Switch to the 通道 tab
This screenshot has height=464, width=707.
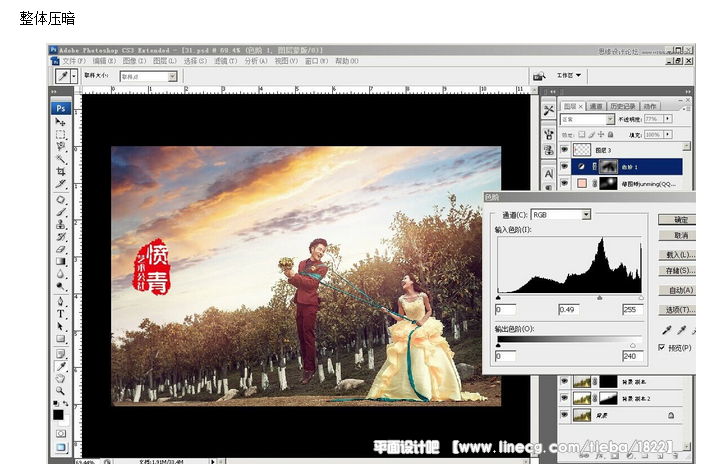pos(596,106)
